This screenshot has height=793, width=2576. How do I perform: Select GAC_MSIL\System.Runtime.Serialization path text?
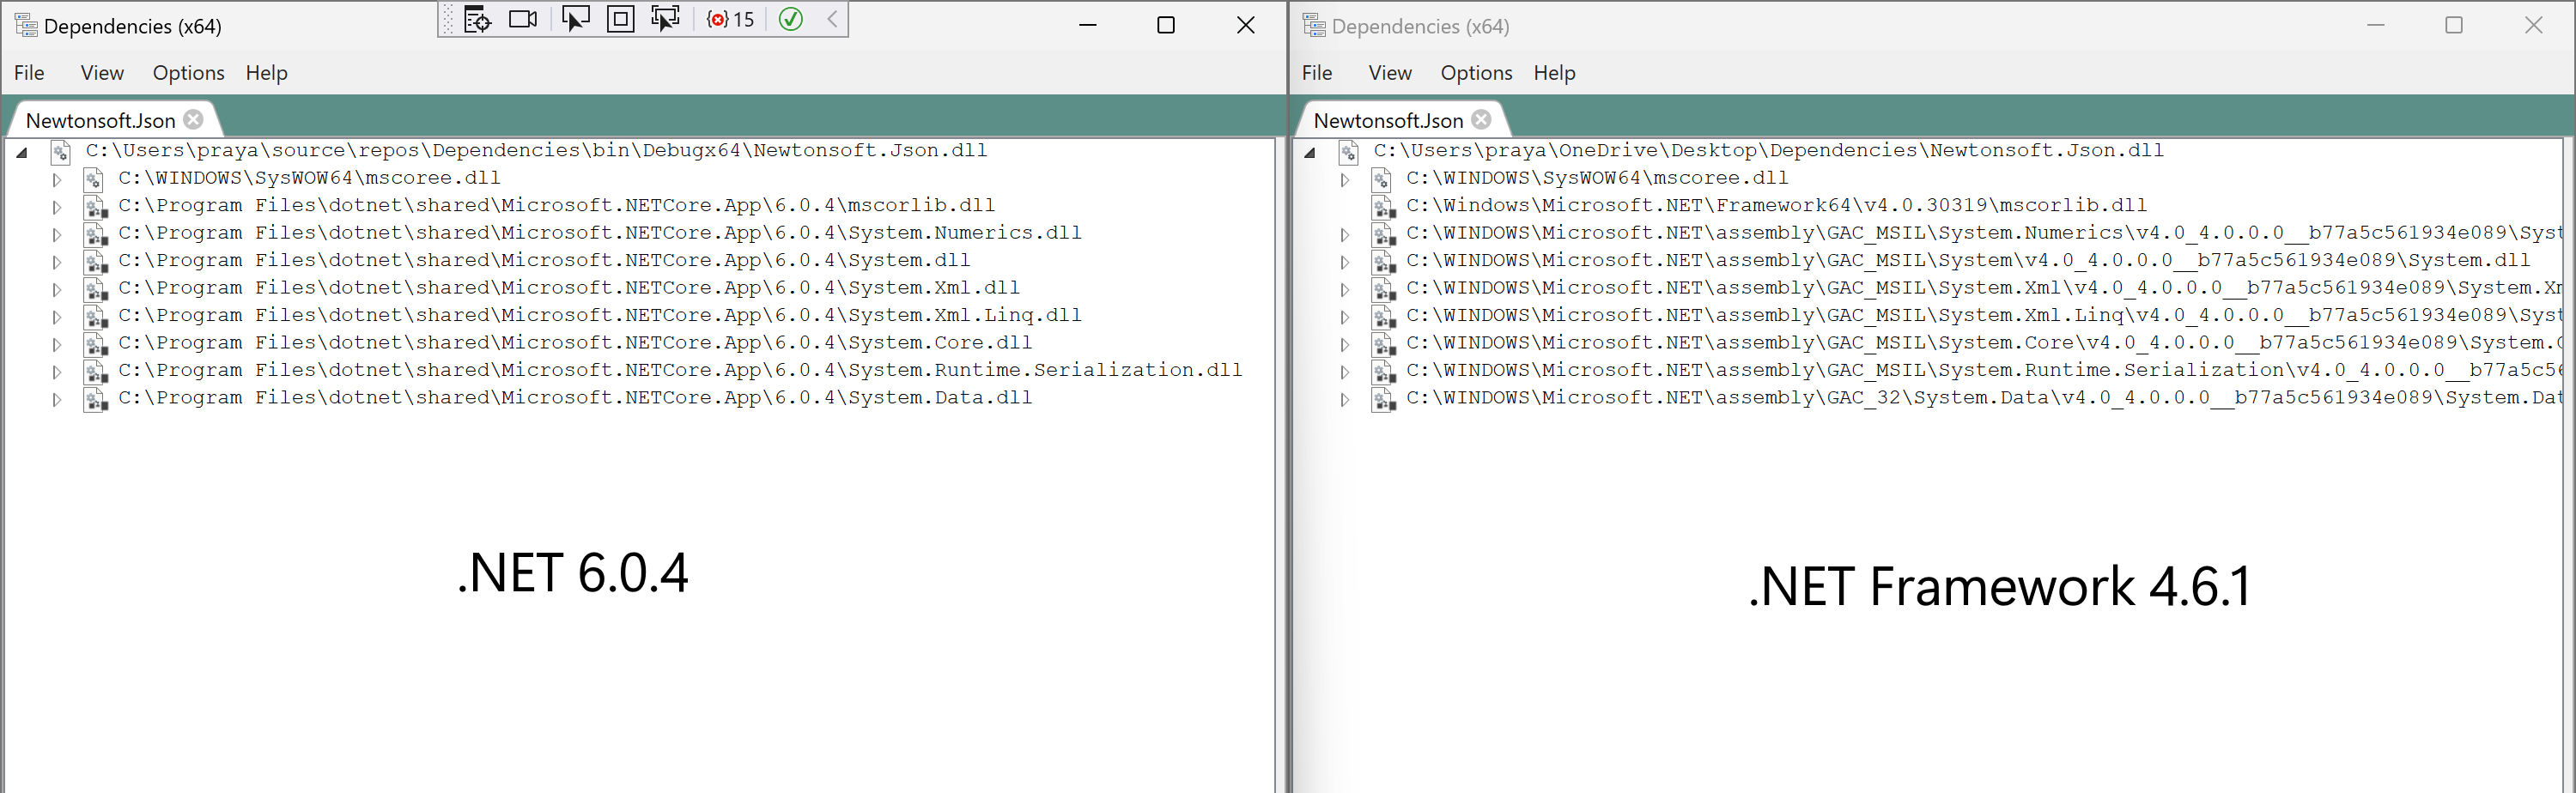coord(1984,370)
